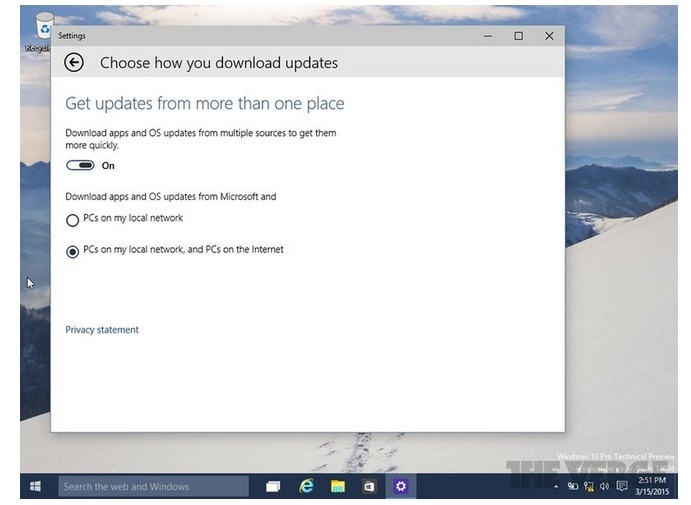
Task: Toggle off the multiple sources update switch
Action: tap(80, 165)
